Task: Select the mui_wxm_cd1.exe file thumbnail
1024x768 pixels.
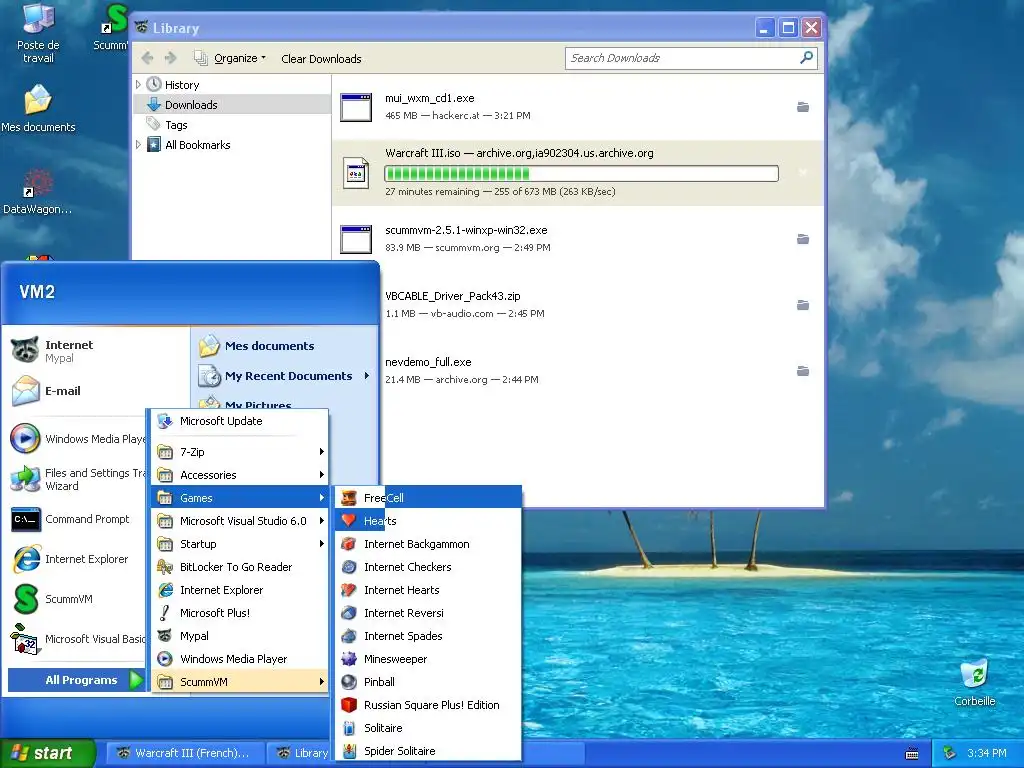Action: click(x=356, y=107)
